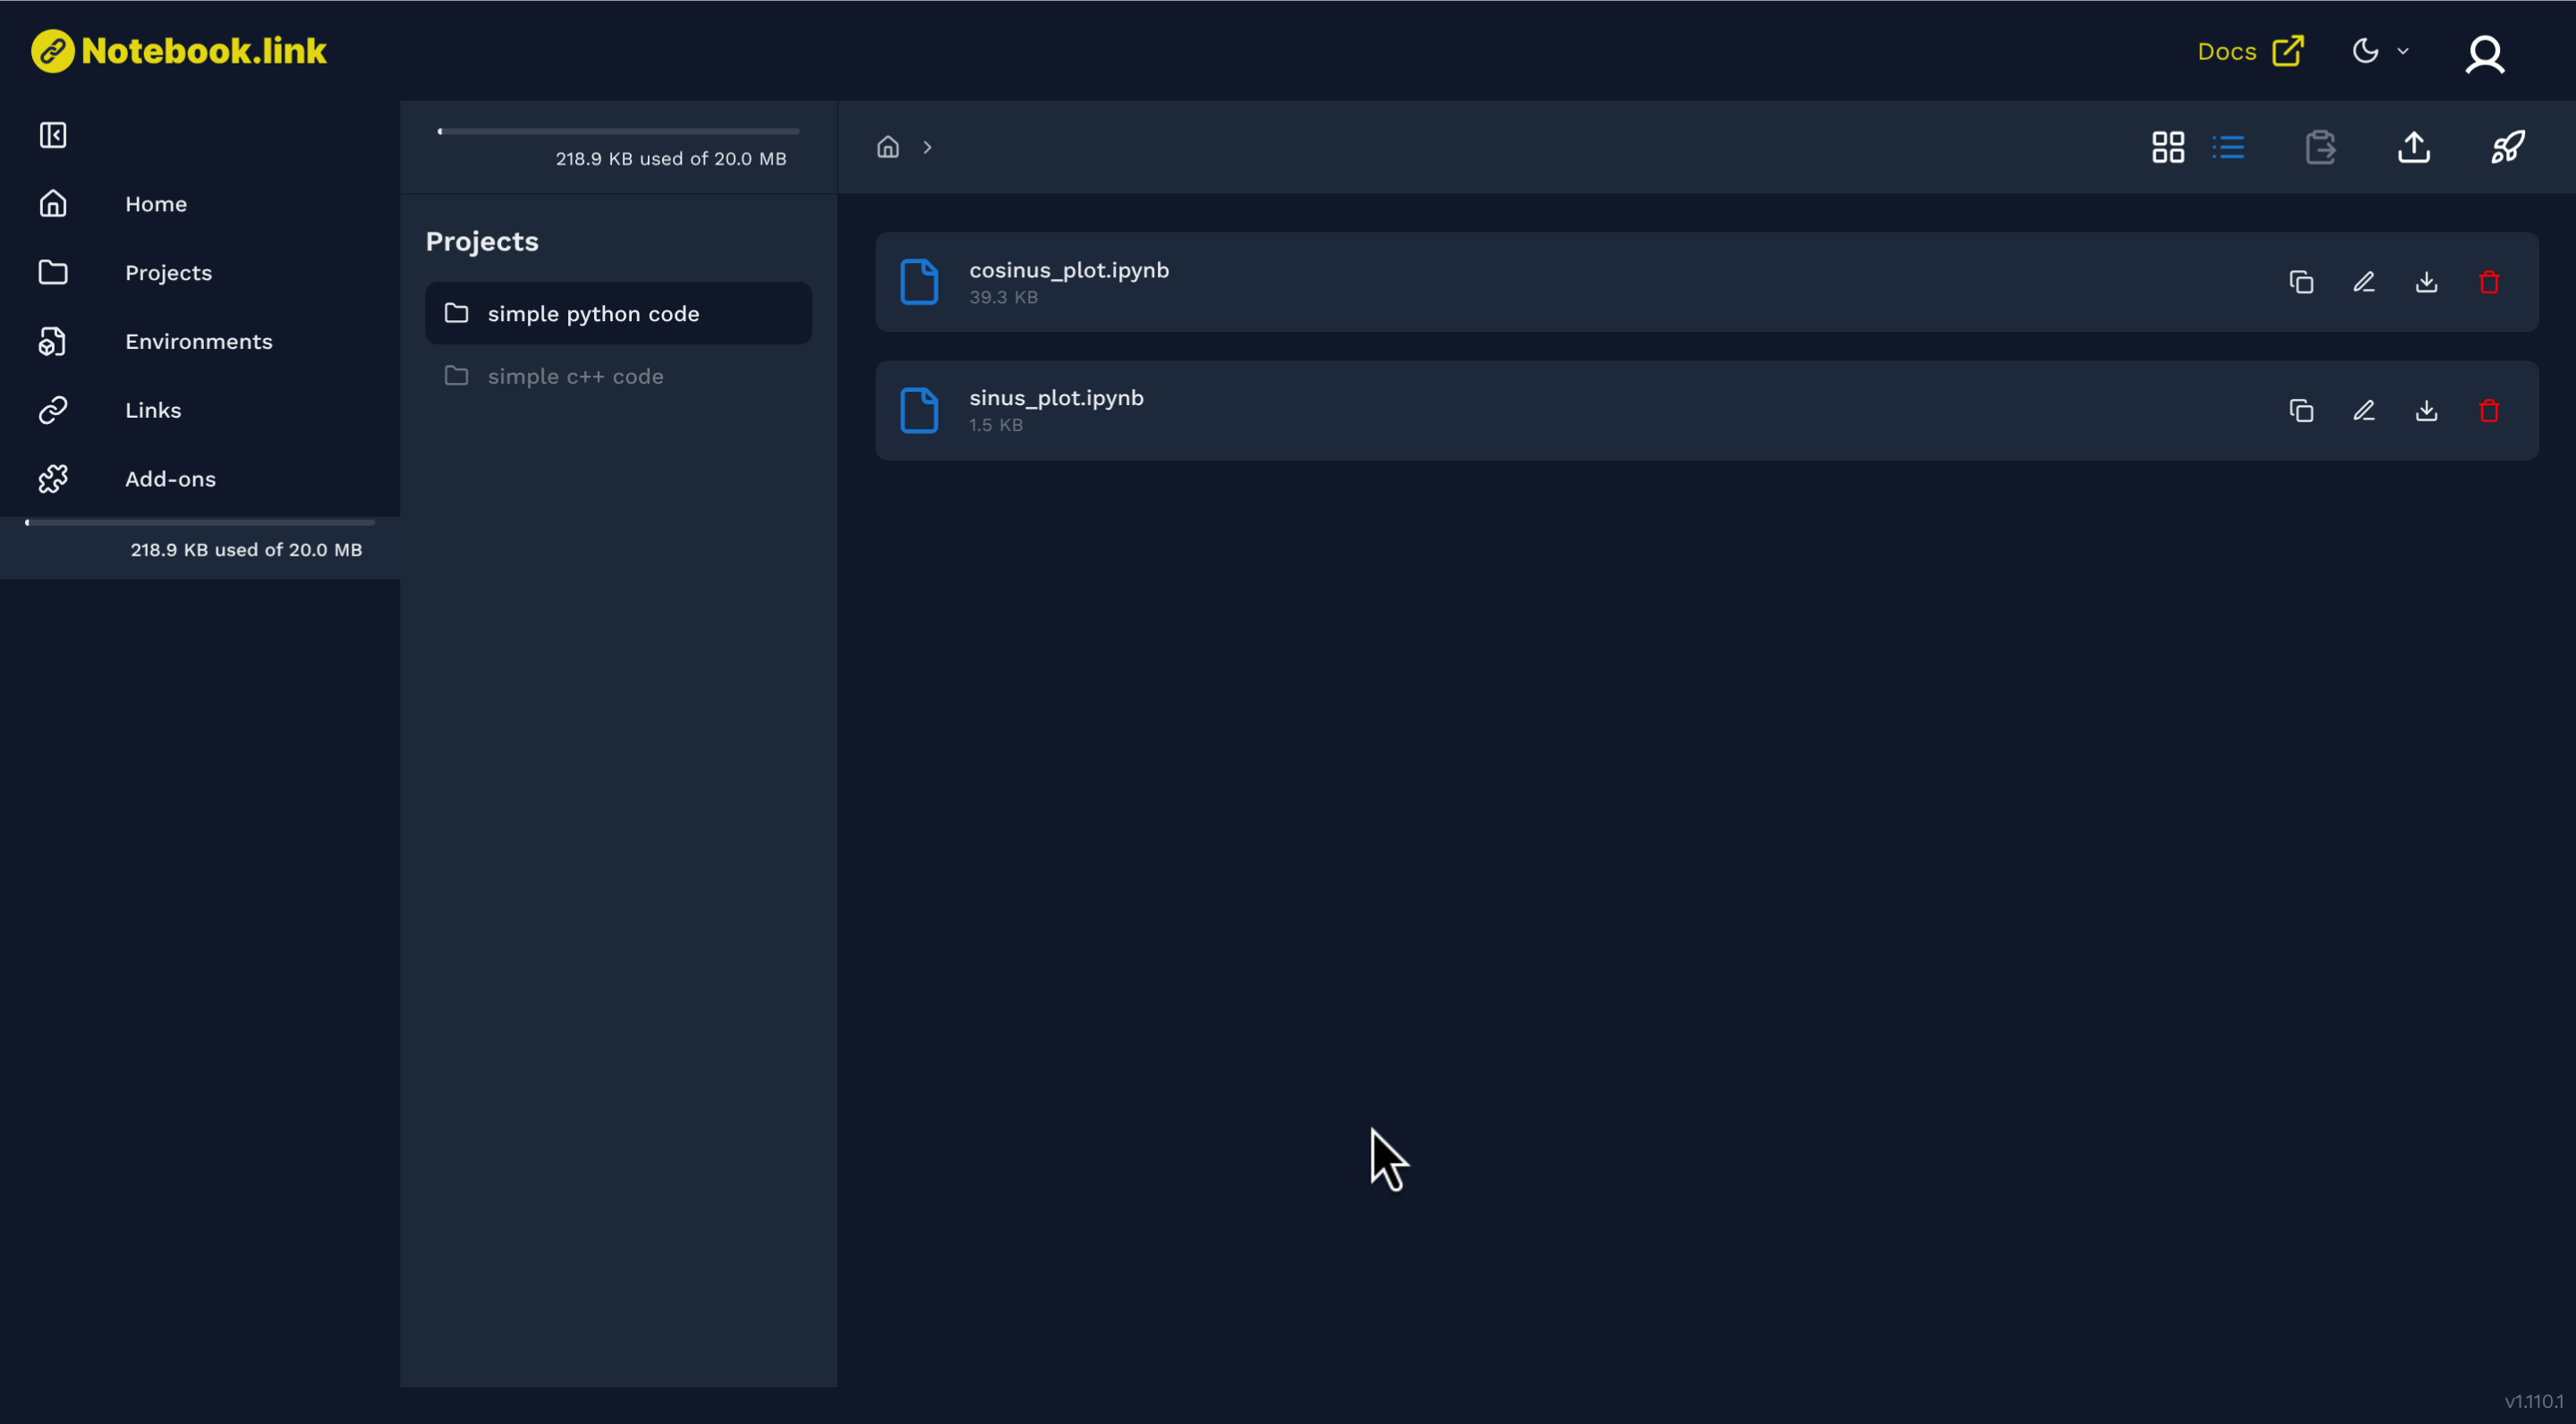Open the Docs external link
2576x1424 pixels.
pos(2250,51)
